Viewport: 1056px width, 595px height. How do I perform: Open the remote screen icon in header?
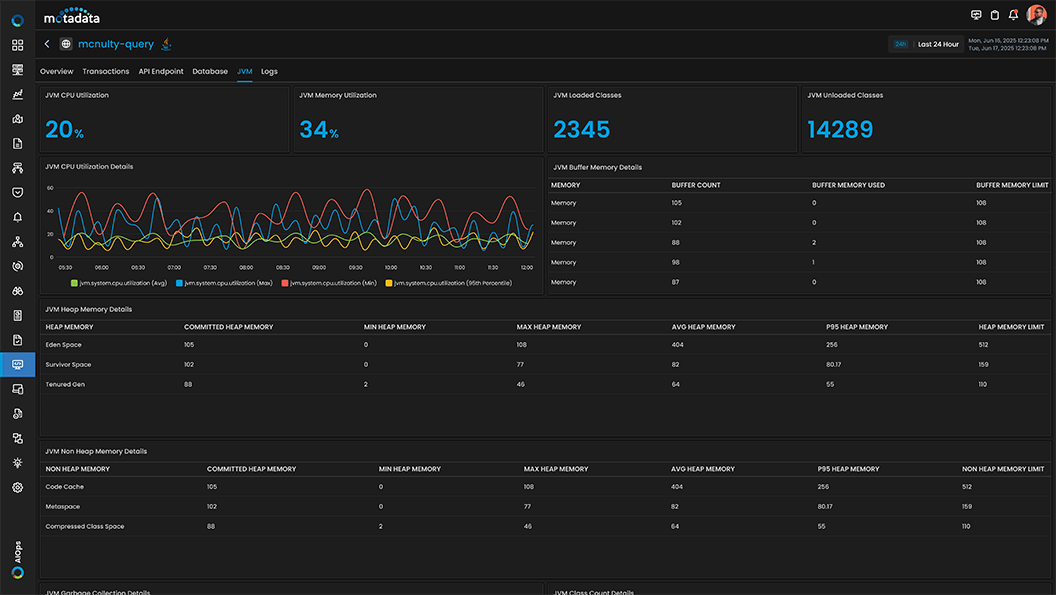pos(976,15)
